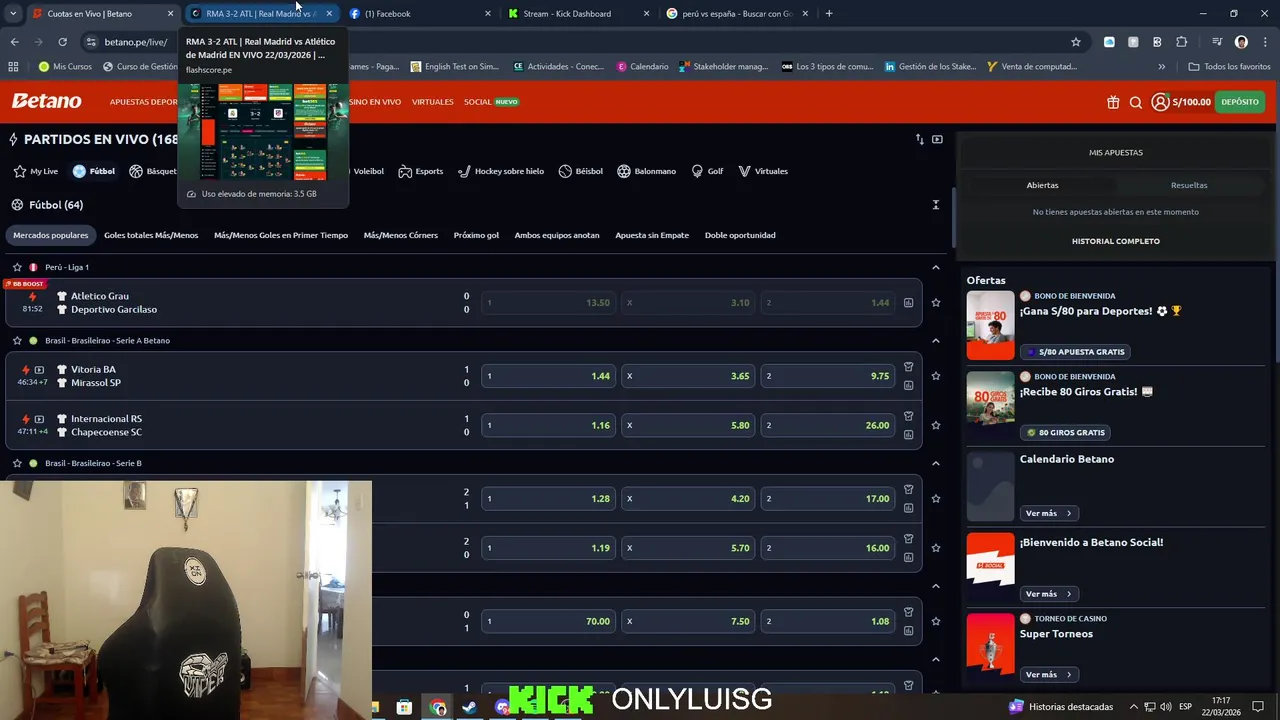Show hidden system tray icons
The height and width of the screenshot is (720, 1280).
click(1134, 707)
